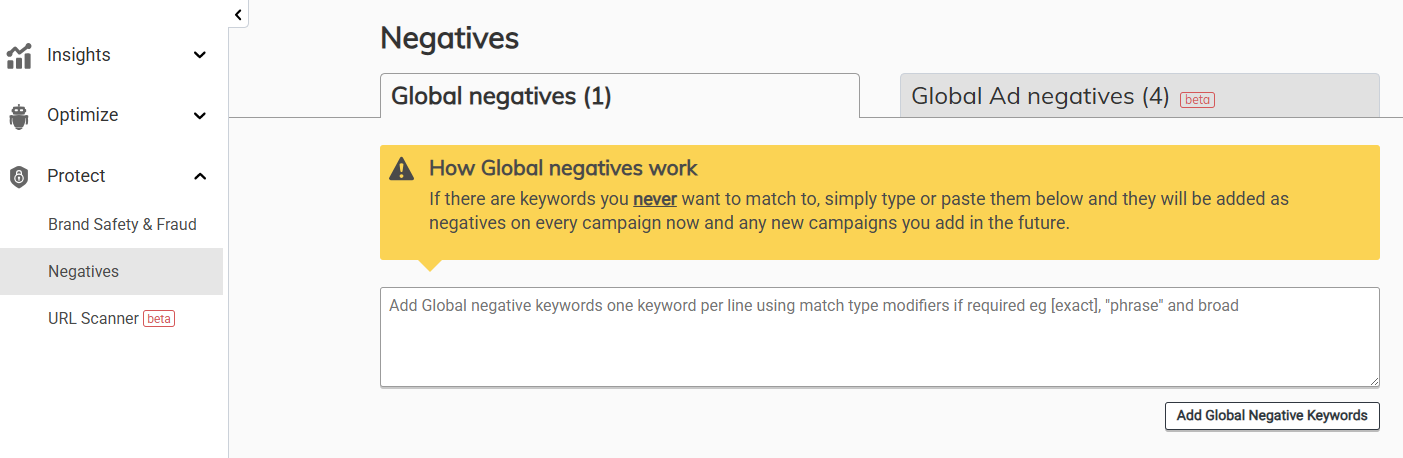
Task: Click the Protect shield icon
Action: click(x=19, y=177)
